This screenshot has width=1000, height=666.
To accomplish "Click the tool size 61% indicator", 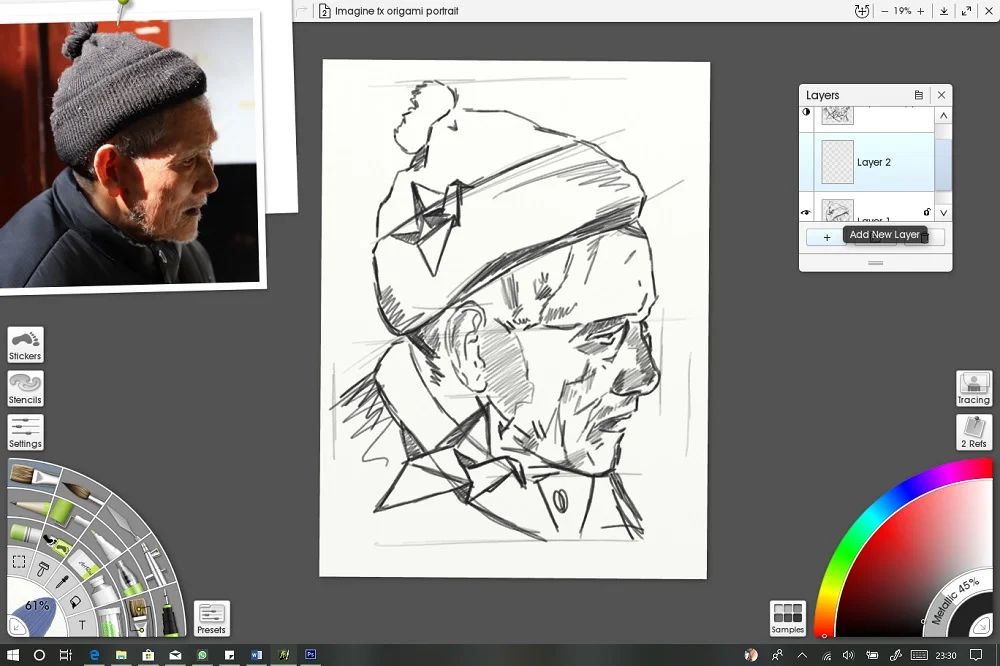I will (37, 605).
